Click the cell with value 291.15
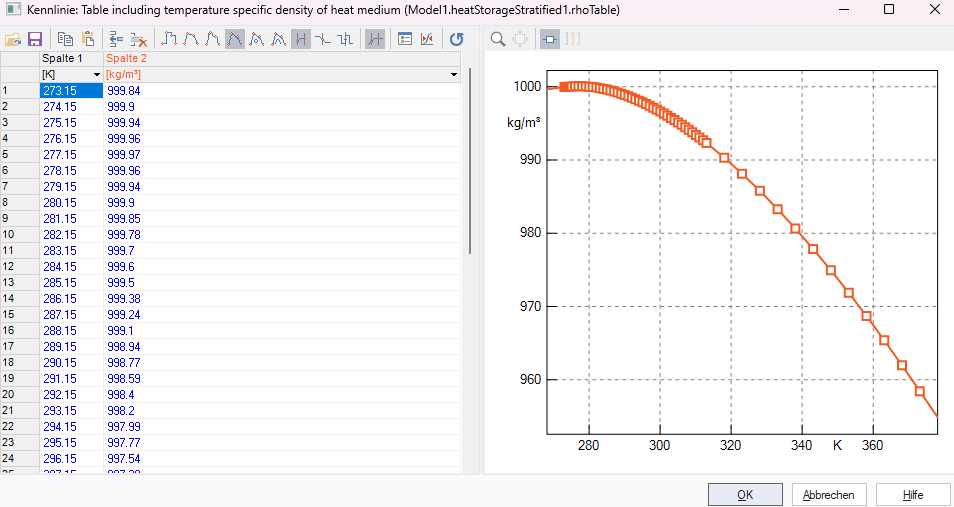 coord(71,379)
